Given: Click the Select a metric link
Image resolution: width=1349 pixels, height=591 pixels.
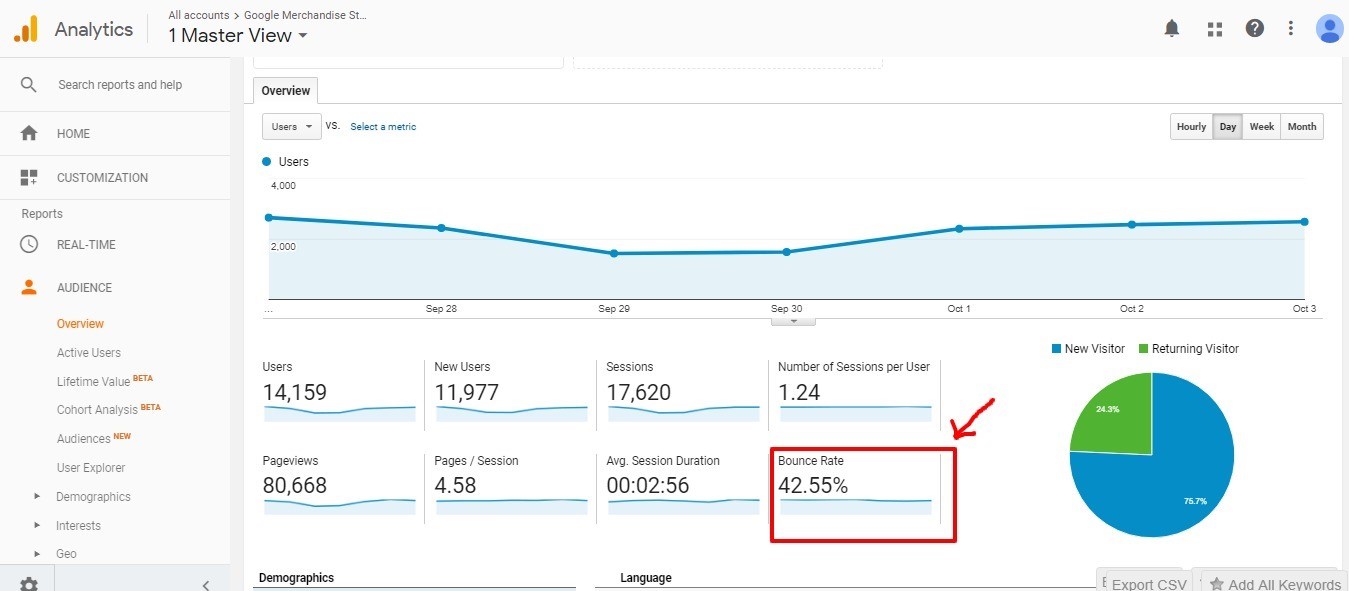Looking at the screenshot, I should pos(383,127).
